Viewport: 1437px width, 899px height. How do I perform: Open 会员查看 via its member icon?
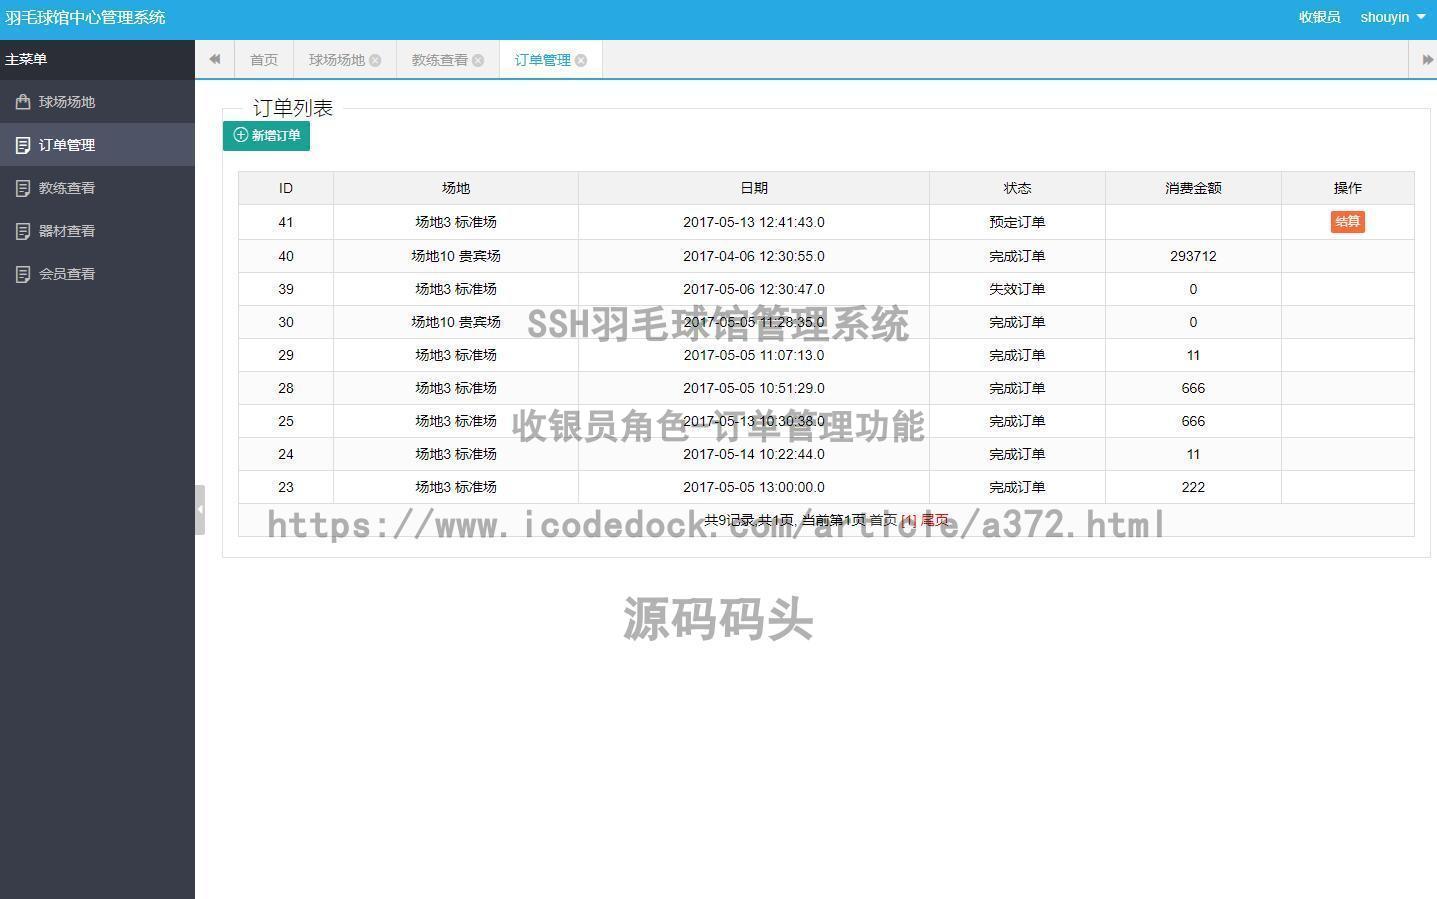[22, 273]
